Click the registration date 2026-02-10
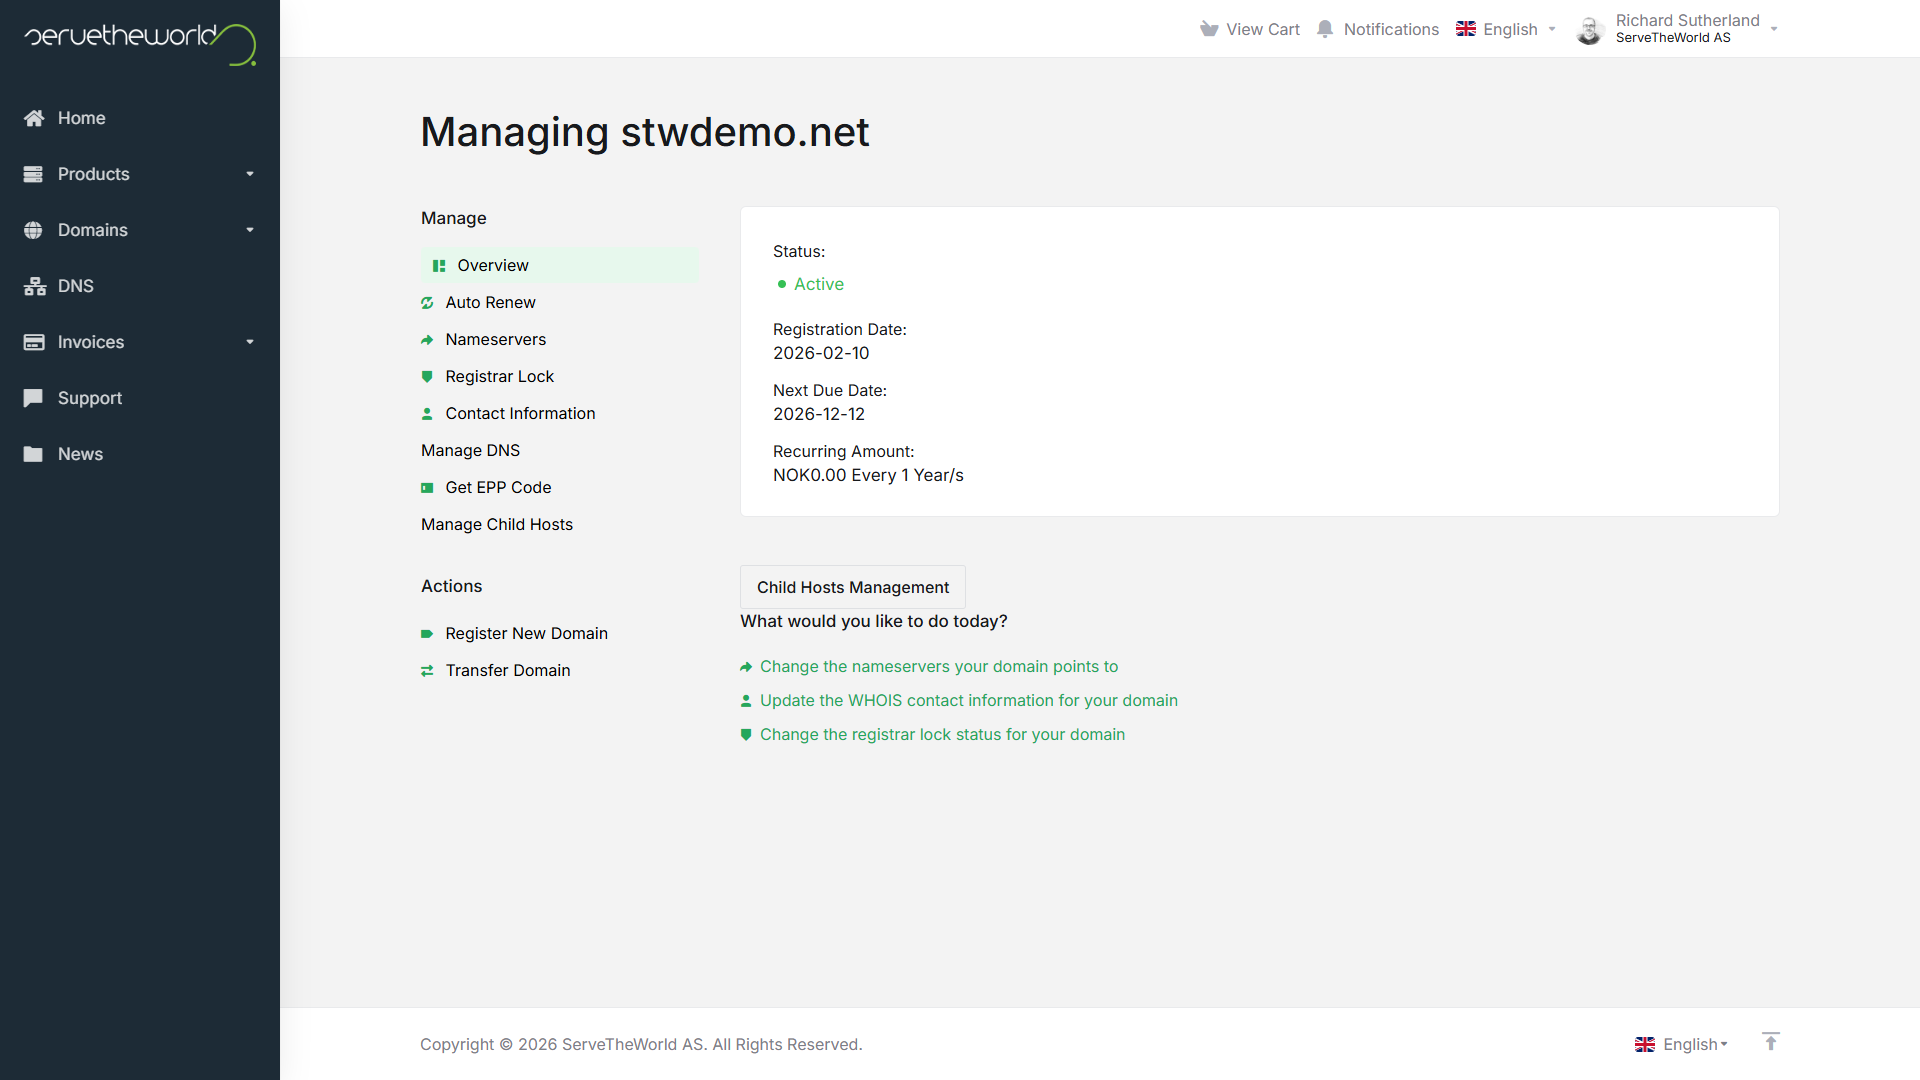This screenshot has height=1080, width=1920. (821, 354)
